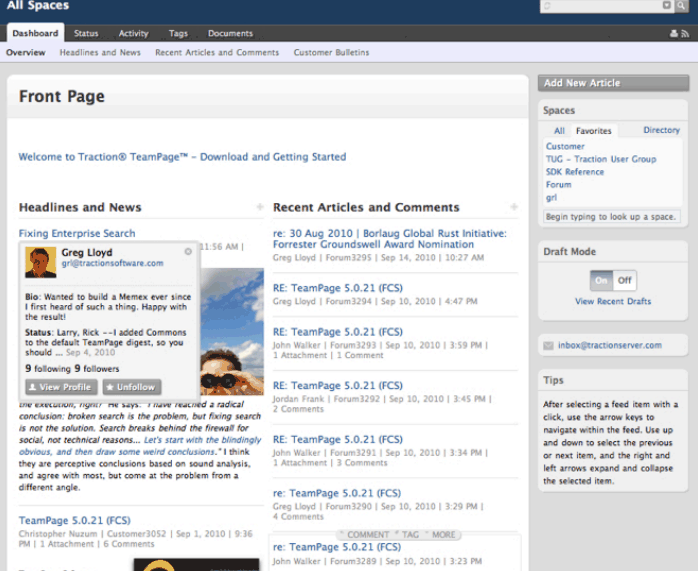Screen dimensions: 698x571
Task: Click the View Profile button
Action: 61,387
